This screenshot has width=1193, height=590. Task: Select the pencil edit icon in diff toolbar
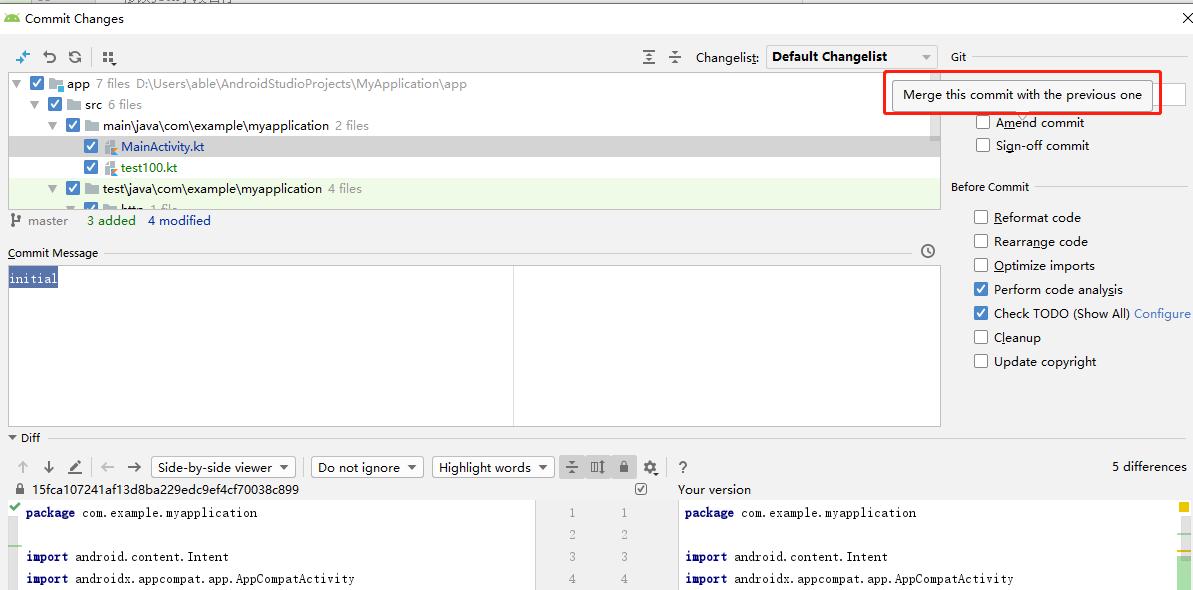tap(74, 466)
